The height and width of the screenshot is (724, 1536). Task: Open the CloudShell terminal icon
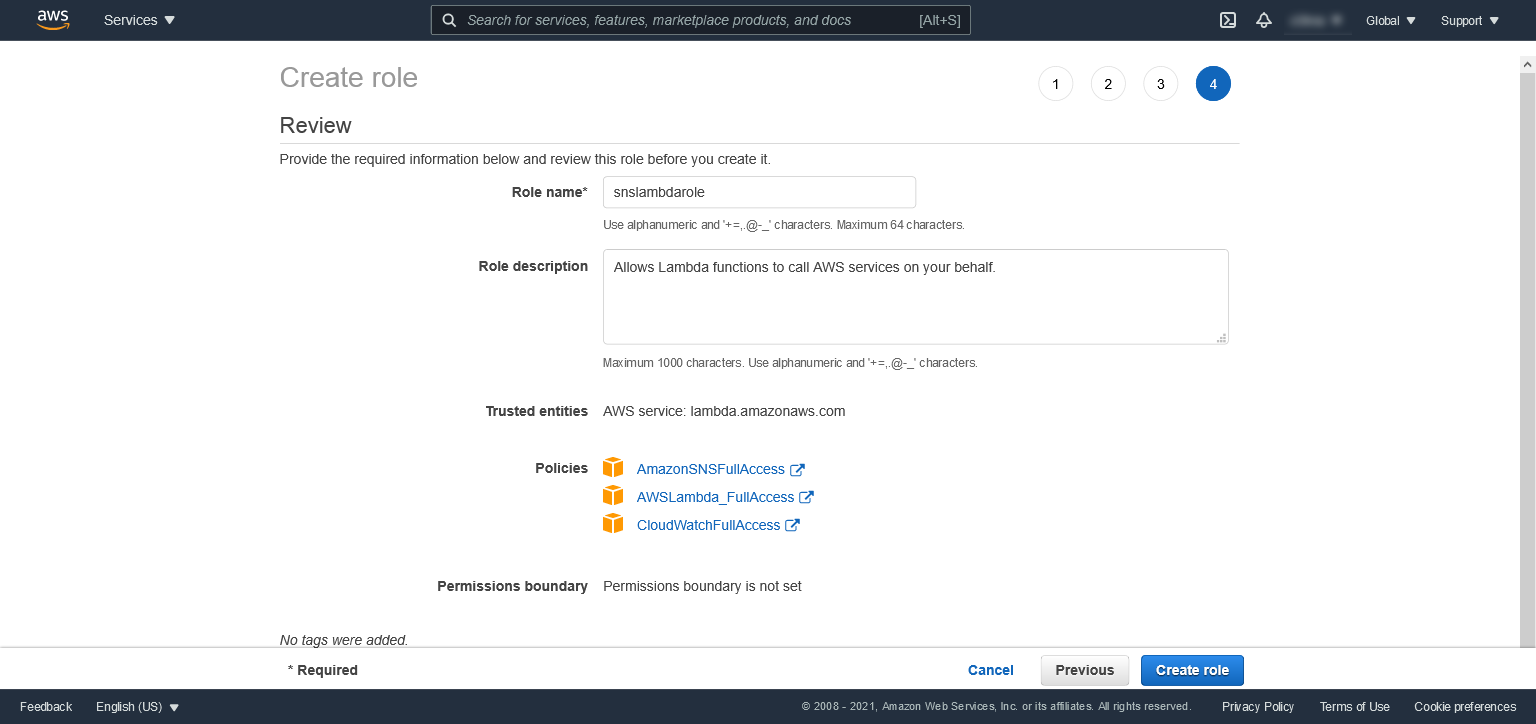1229,20
